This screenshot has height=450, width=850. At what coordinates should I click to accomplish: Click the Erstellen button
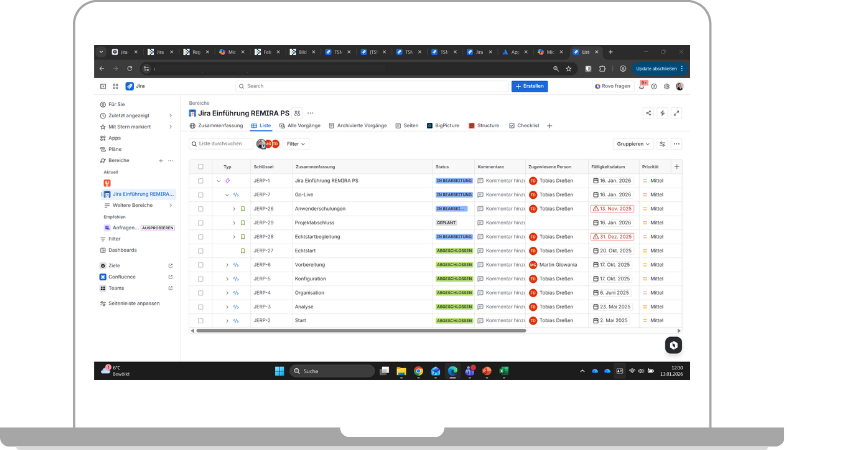point(529,86)
